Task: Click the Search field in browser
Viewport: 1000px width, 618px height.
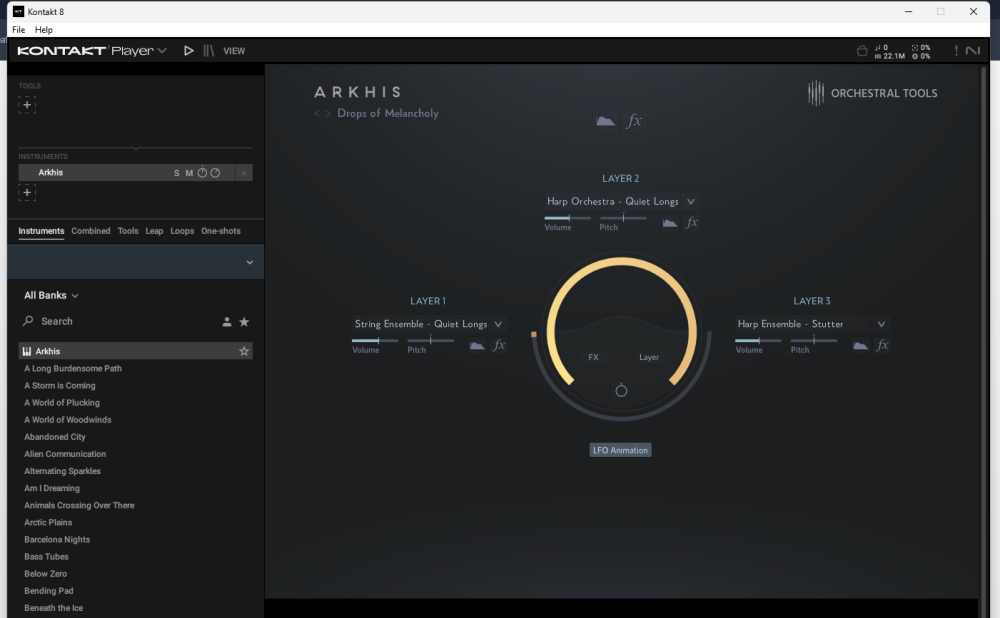Action: click(118, 321)
